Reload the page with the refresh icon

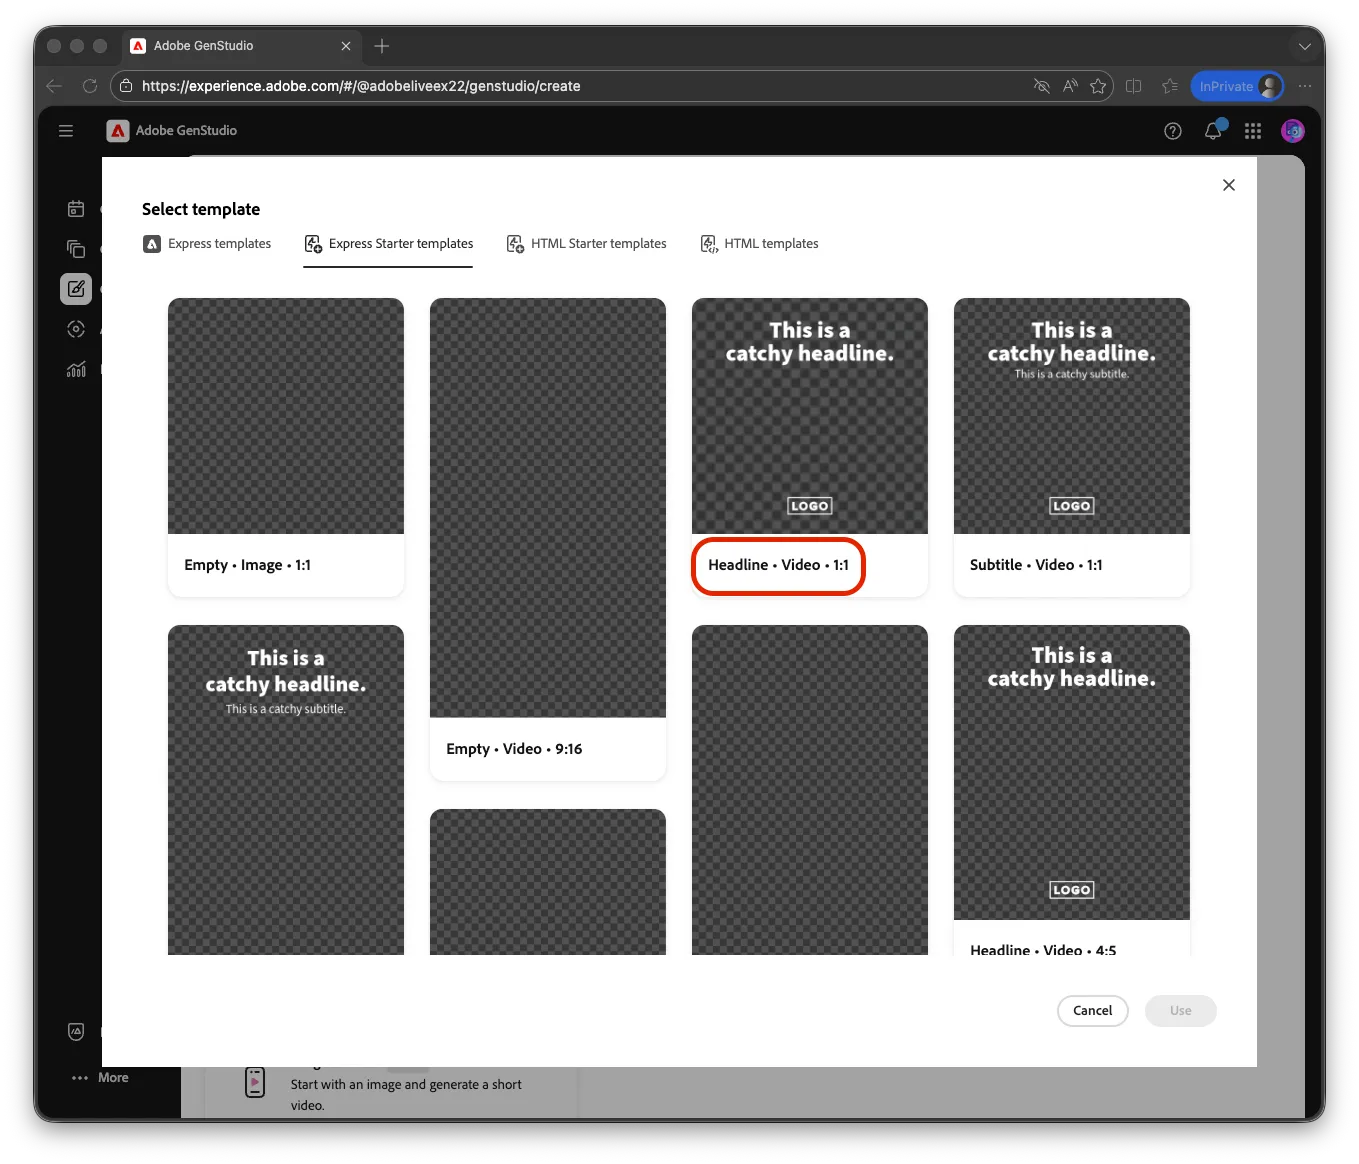point(90,86)
